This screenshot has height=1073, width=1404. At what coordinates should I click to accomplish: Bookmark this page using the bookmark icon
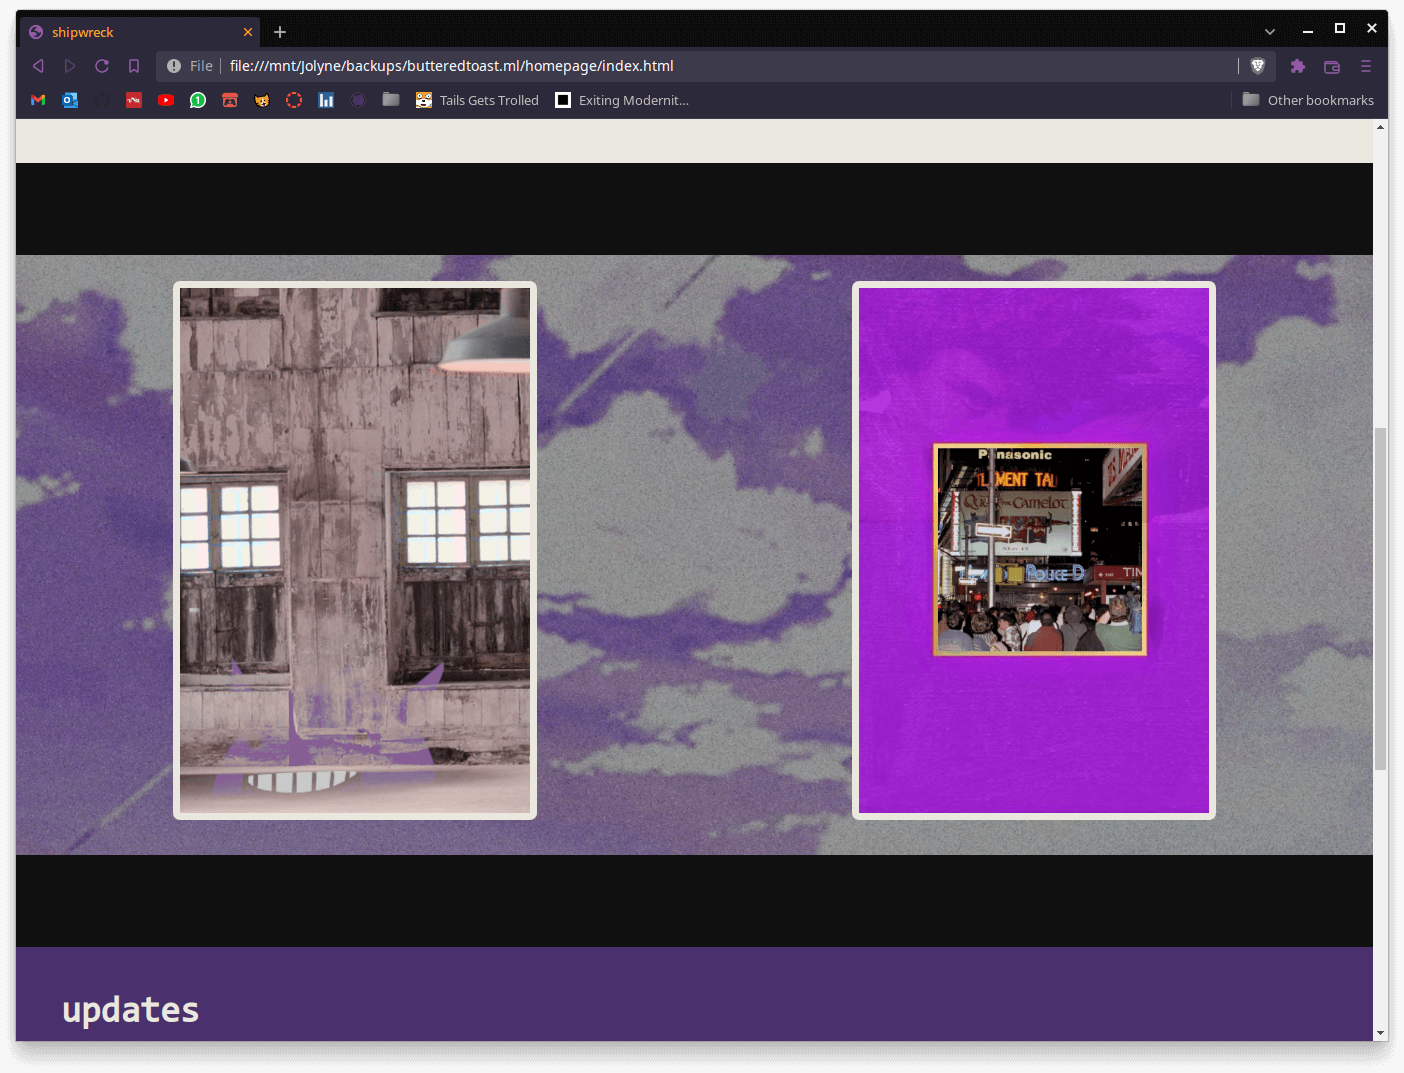134,66
